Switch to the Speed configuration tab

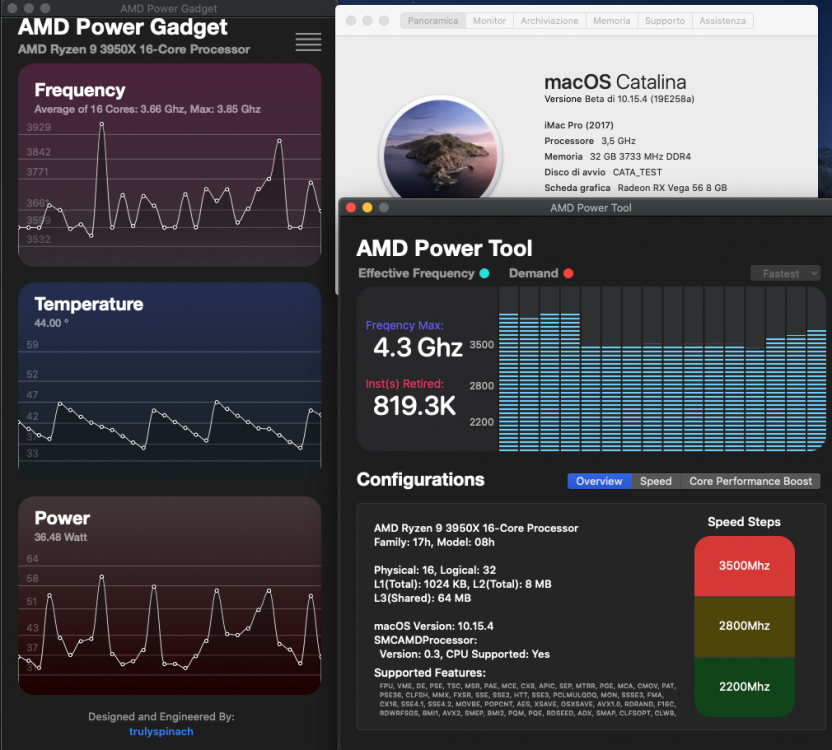655,481
